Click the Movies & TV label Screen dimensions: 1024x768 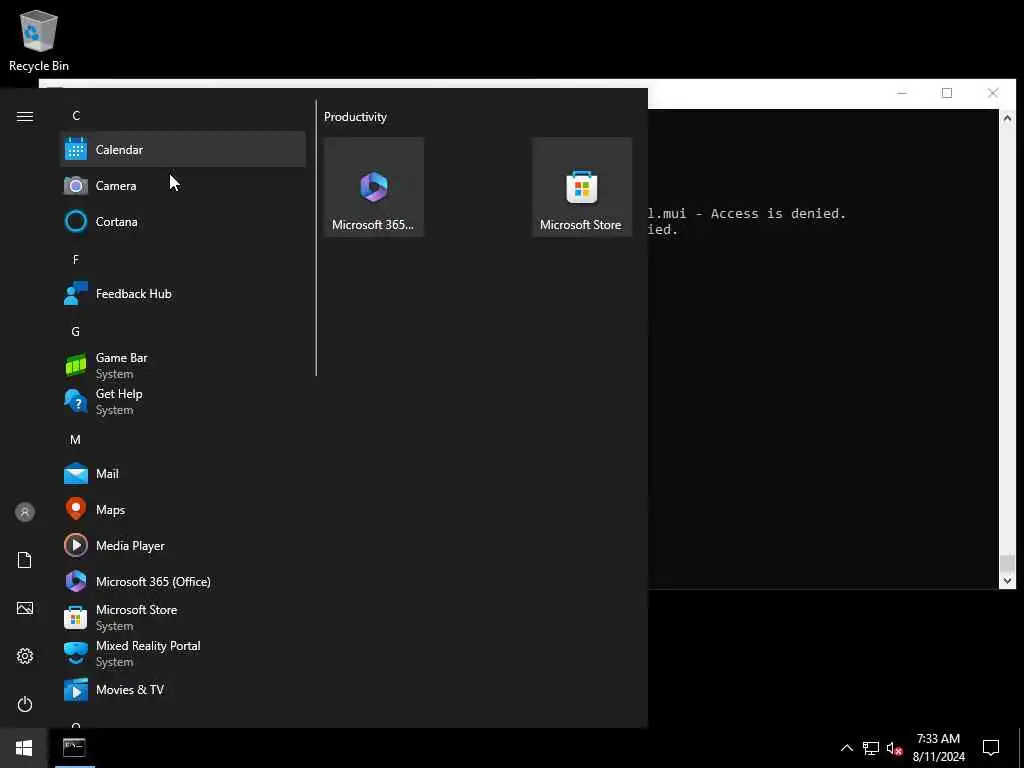pos(130,690)
